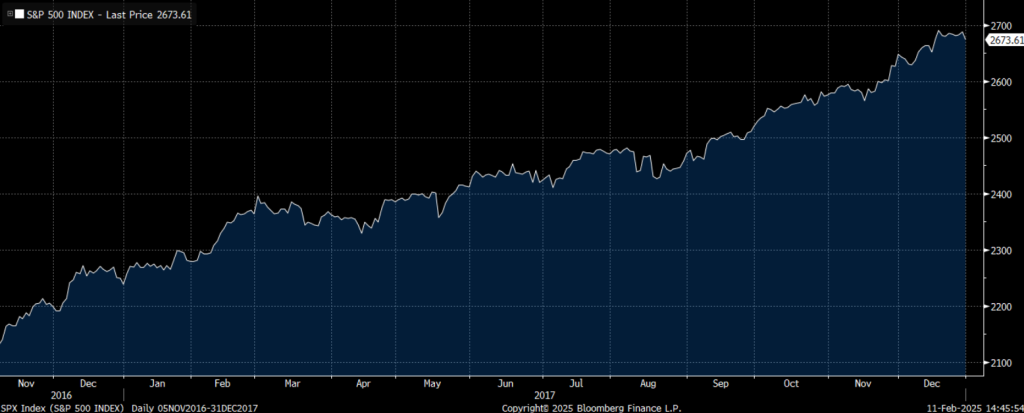Image resolution: width=1024 pixels, height=413 pixels.
Task: Select the Oct month label on time axis
Action: (x=790, y=383)
